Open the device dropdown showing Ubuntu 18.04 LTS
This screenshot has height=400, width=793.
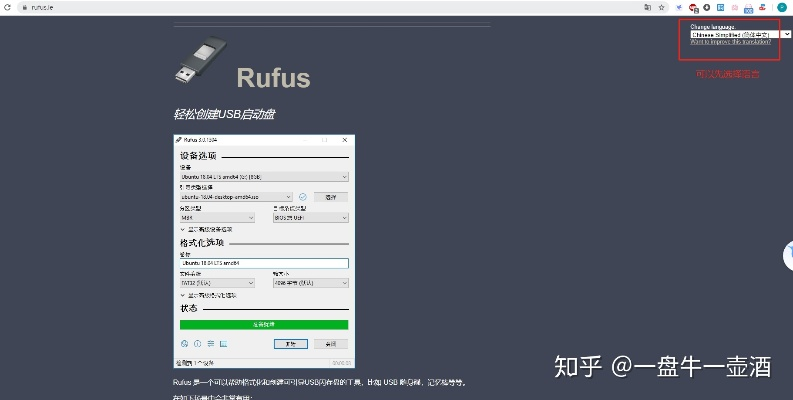[x=264, y=177]
